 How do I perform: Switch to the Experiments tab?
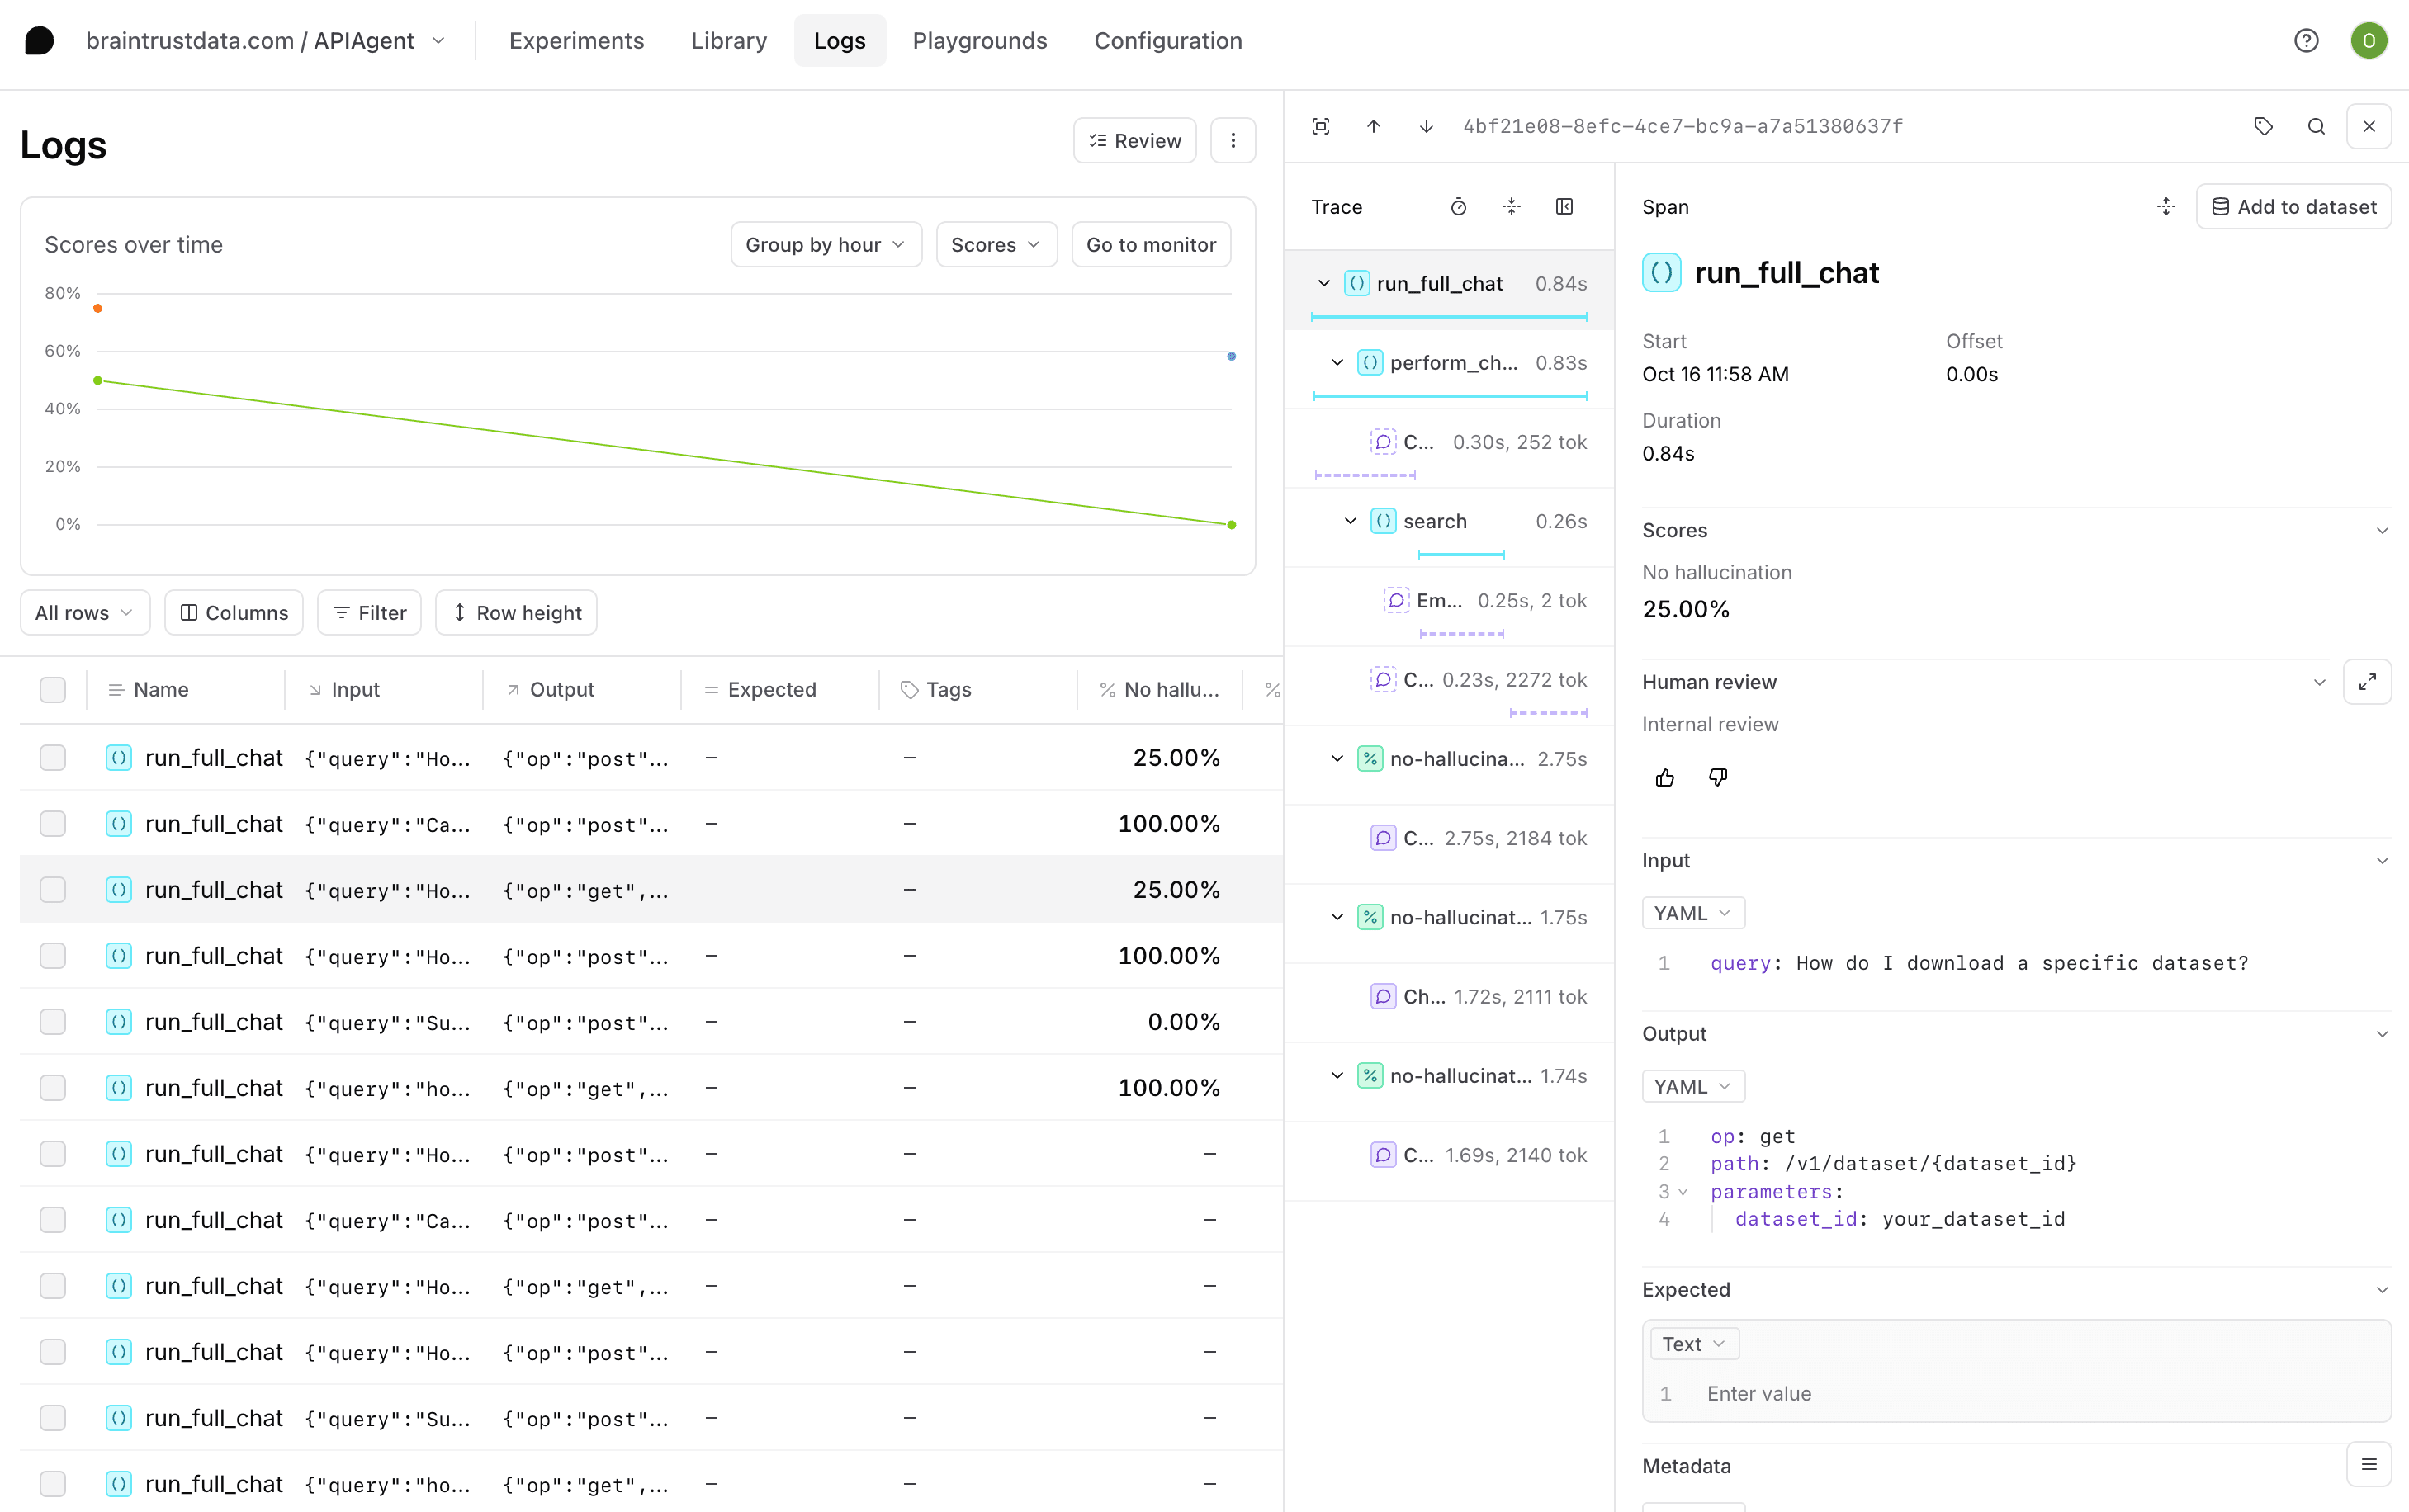tap(576, 40)
